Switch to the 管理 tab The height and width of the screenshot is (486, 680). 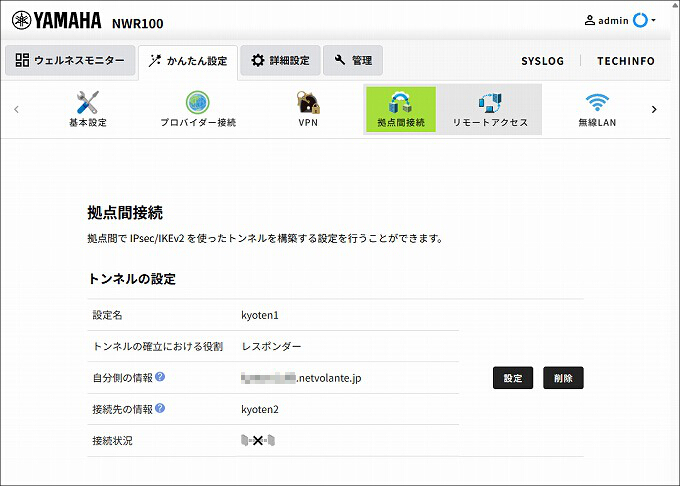coord(353,60)
